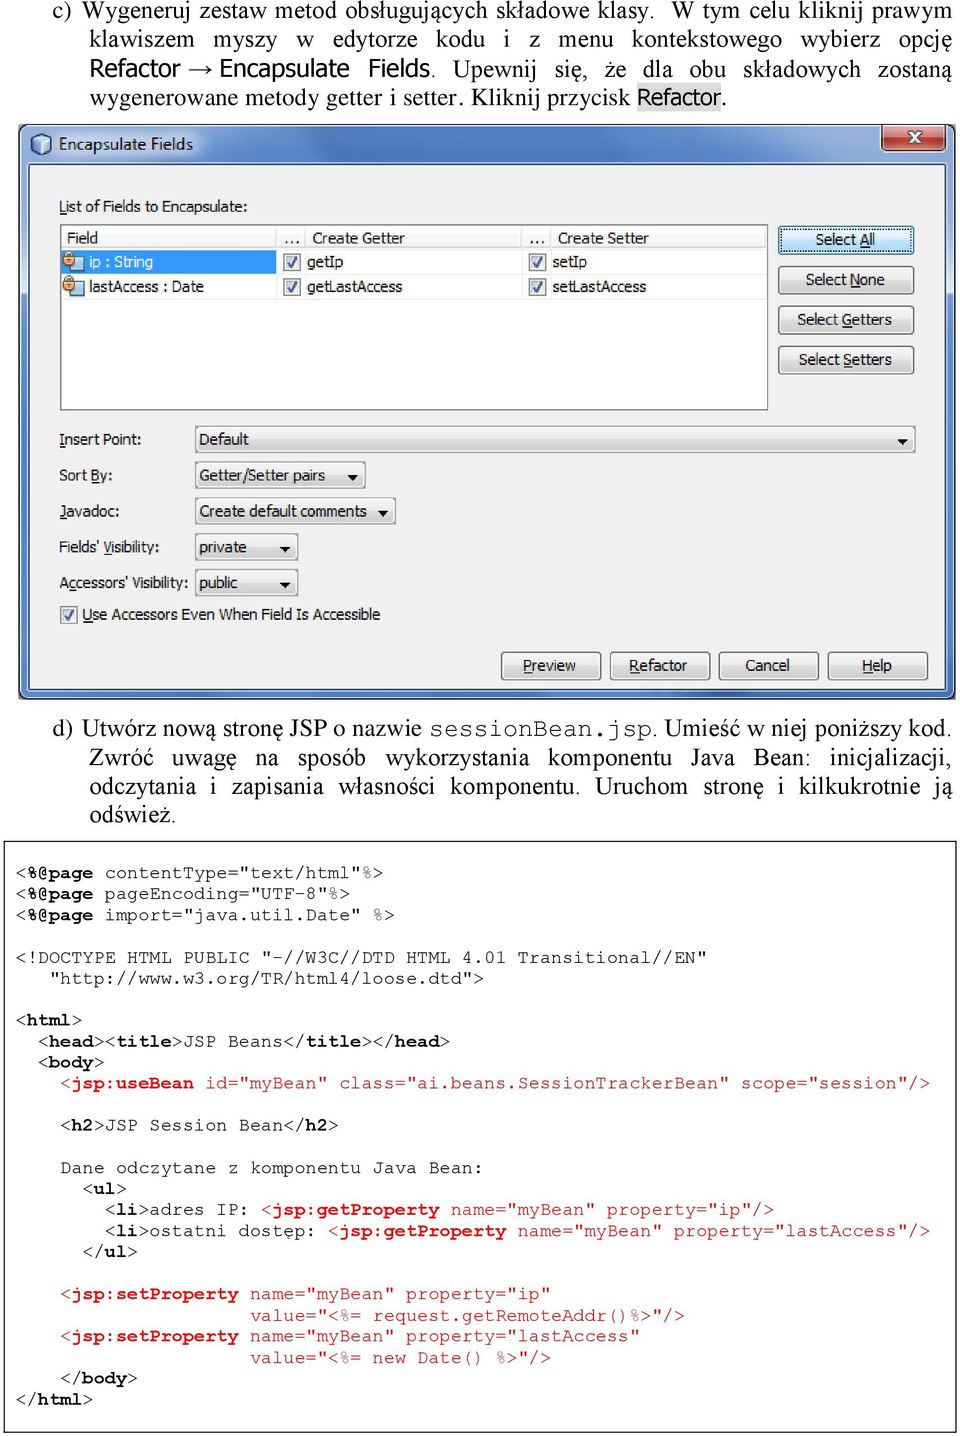Toggle the setLastAccess setter checkbox
Viewport: 960px width, 1436px height.
537,287
